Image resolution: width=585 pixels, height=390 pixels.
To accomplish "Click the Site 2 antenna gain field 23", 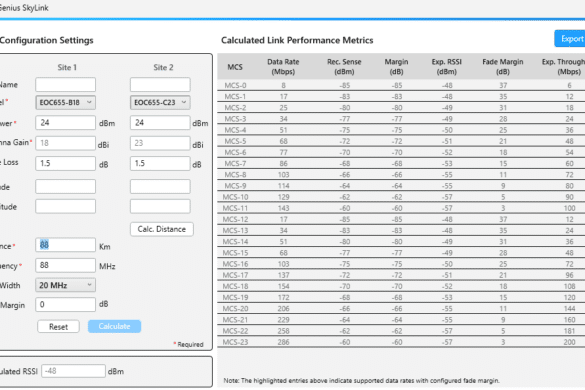I will point(160,143).
